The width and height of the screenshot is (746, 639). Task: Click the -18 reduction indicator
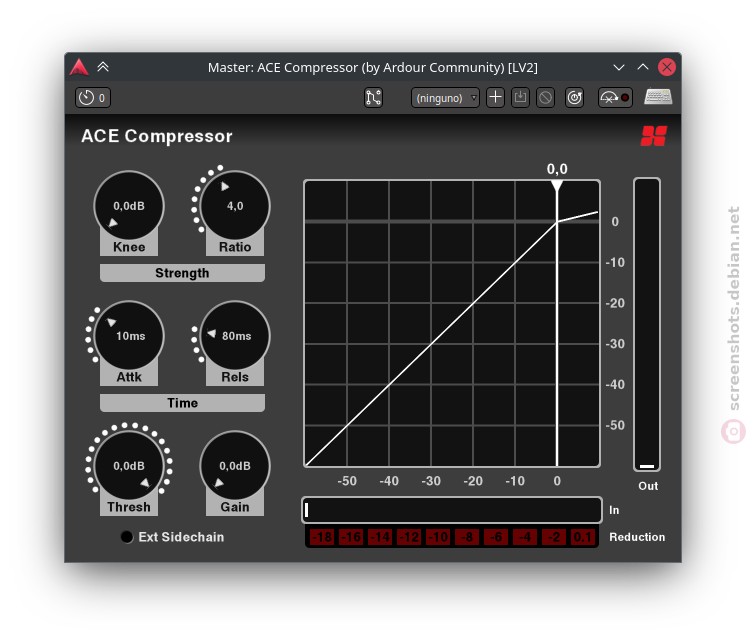321,537
